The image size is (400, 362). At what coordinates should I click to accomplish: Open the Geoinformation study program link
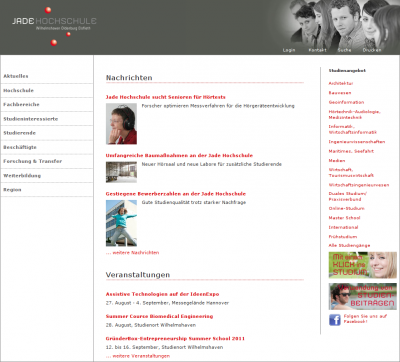(x=346, y=102)
